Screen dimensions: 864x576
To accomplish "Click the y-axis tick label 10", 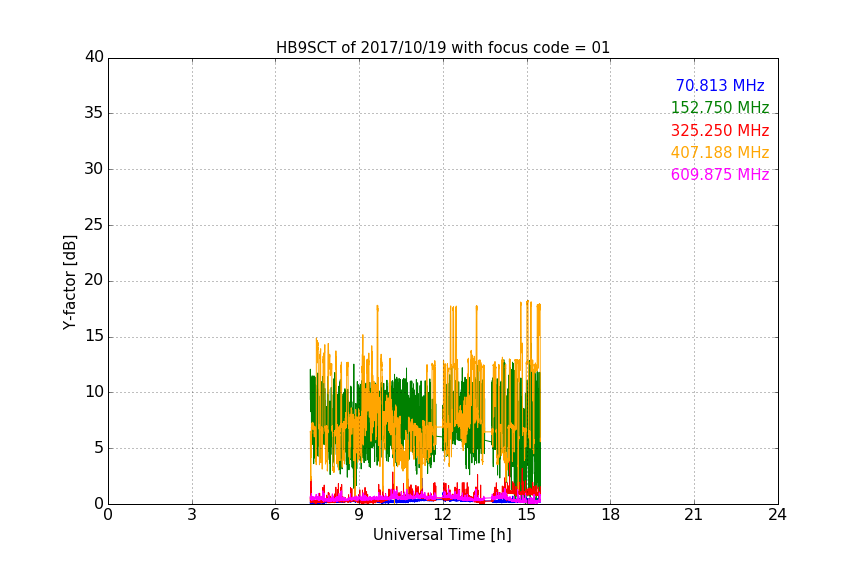I will [94, 392].
